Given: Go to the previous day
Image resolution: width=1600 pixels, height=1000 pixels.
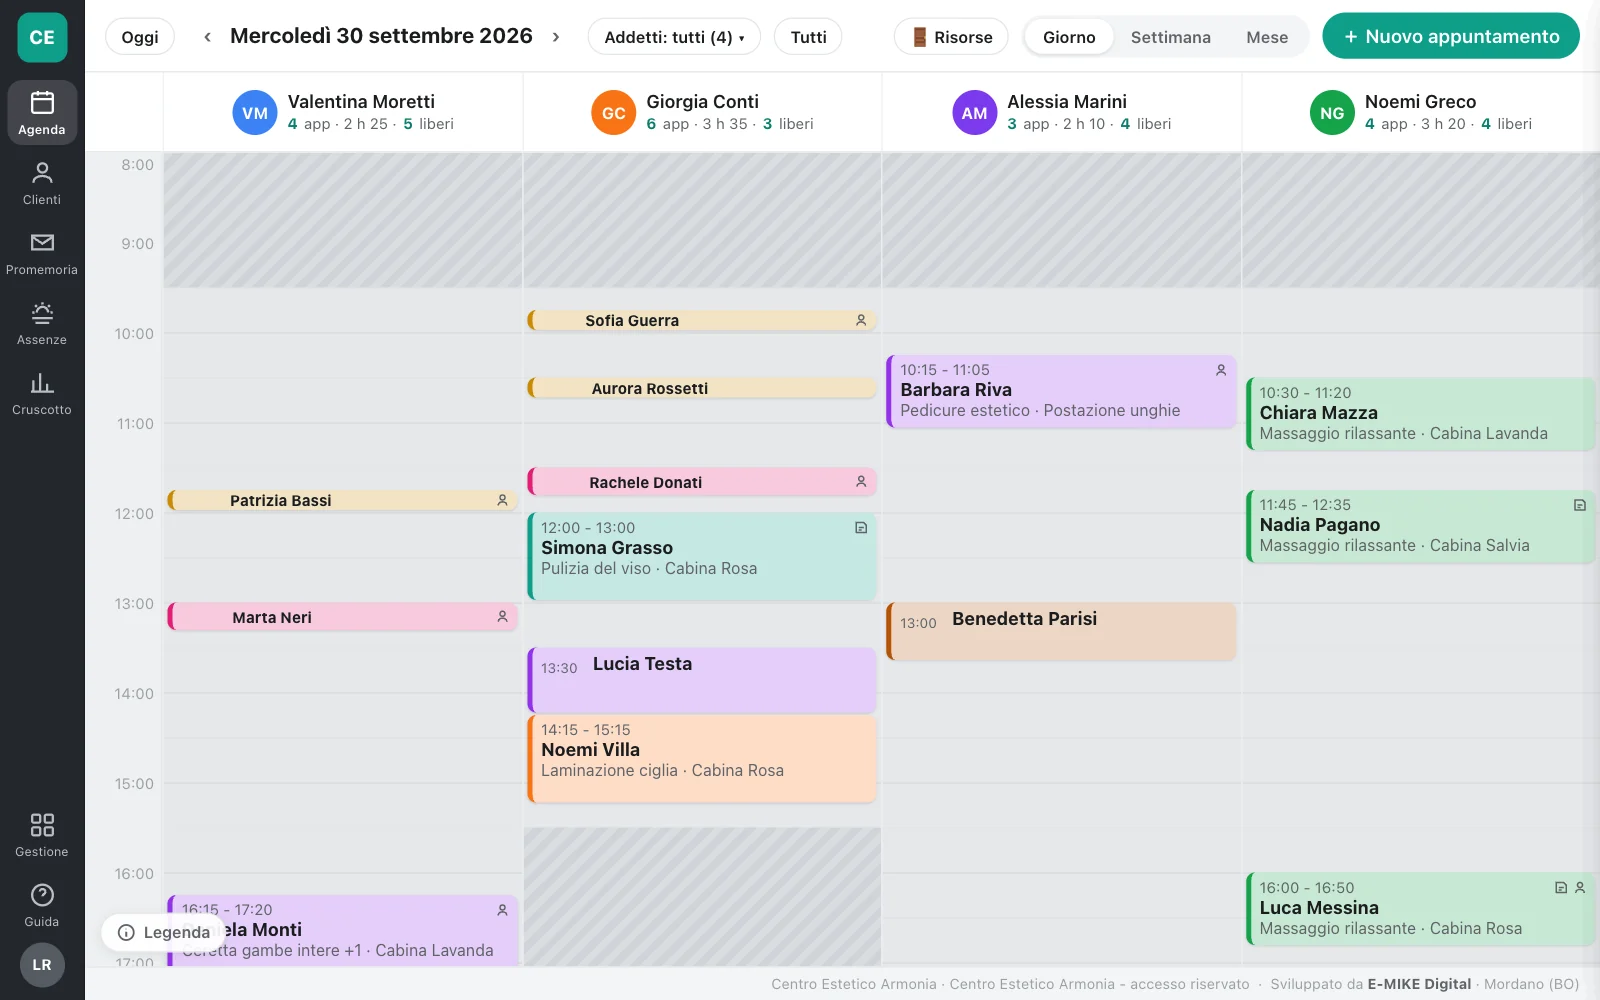Looking at the screenshot, I should pyautogui.click(x=207, y=37).
